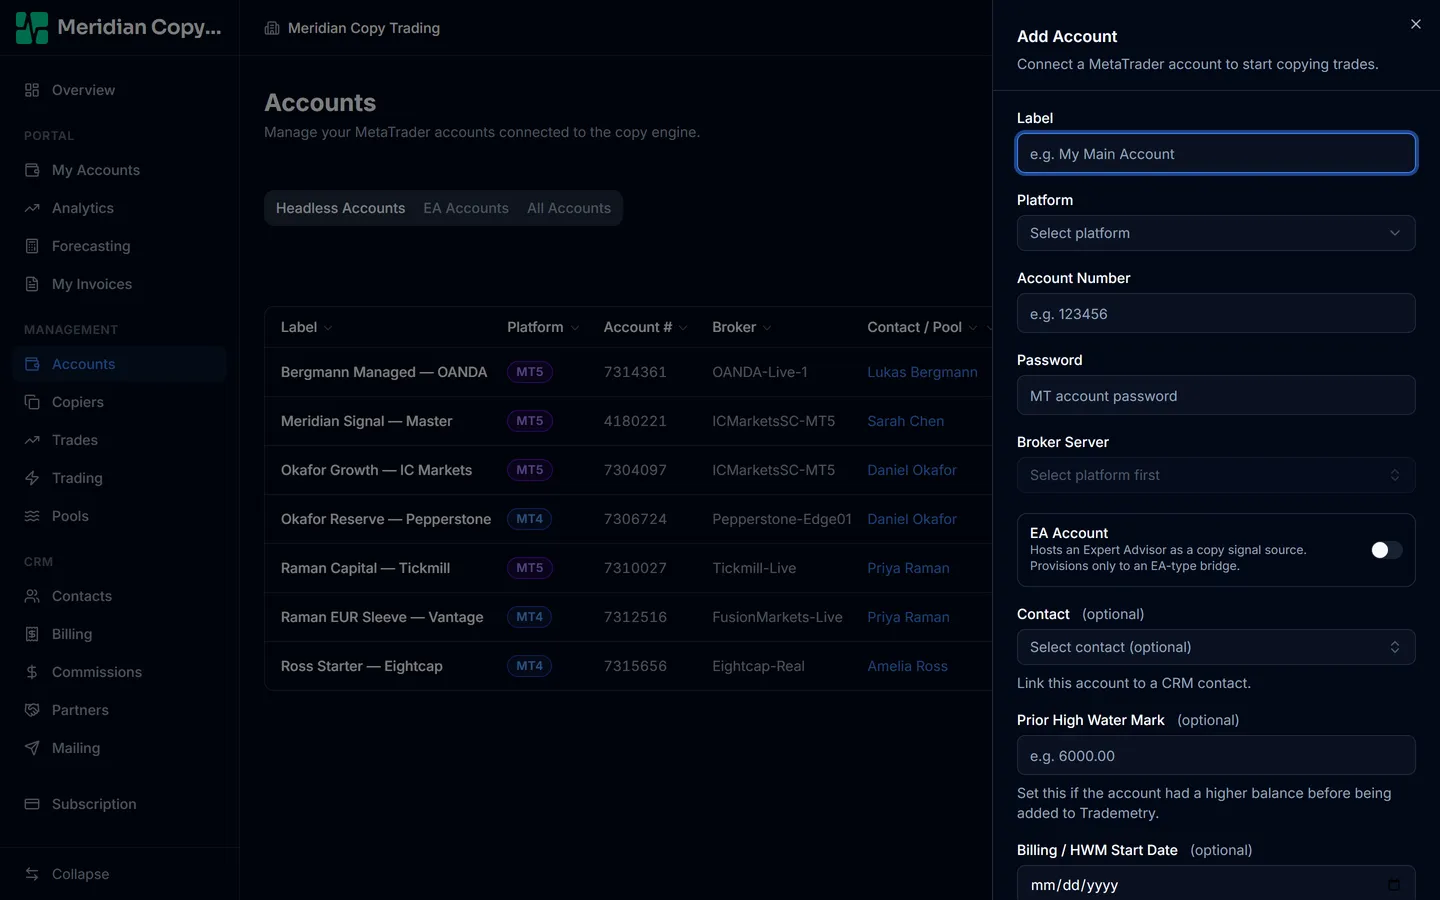Click the Commissions dollar icon
The width and height of the screenshot is (1440, 900).
32,672
